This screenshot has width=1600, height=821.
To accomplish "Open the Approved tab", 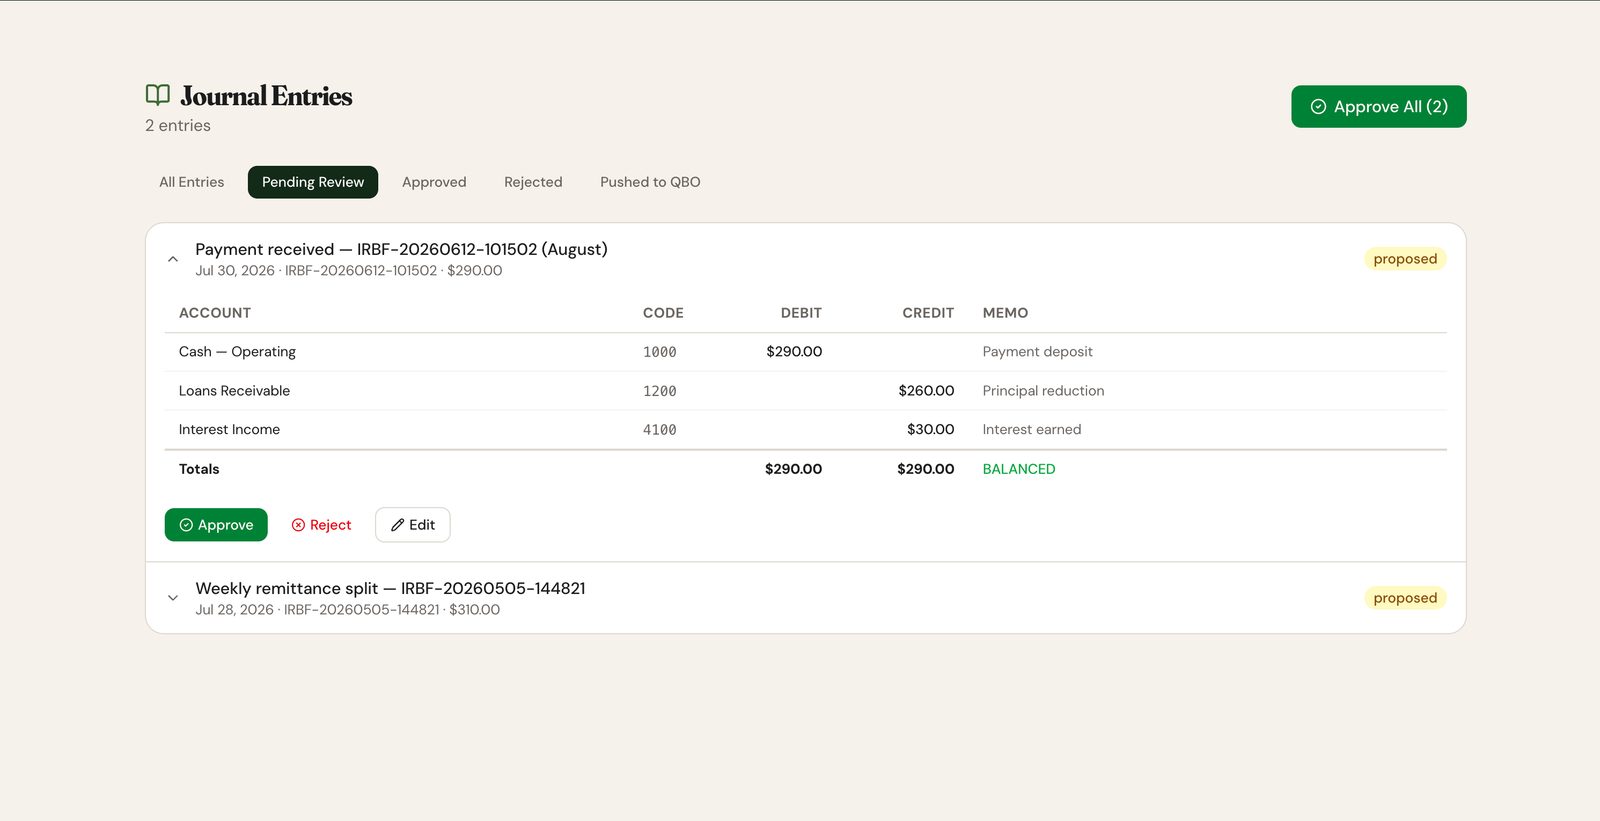I will tap(434, 182).
